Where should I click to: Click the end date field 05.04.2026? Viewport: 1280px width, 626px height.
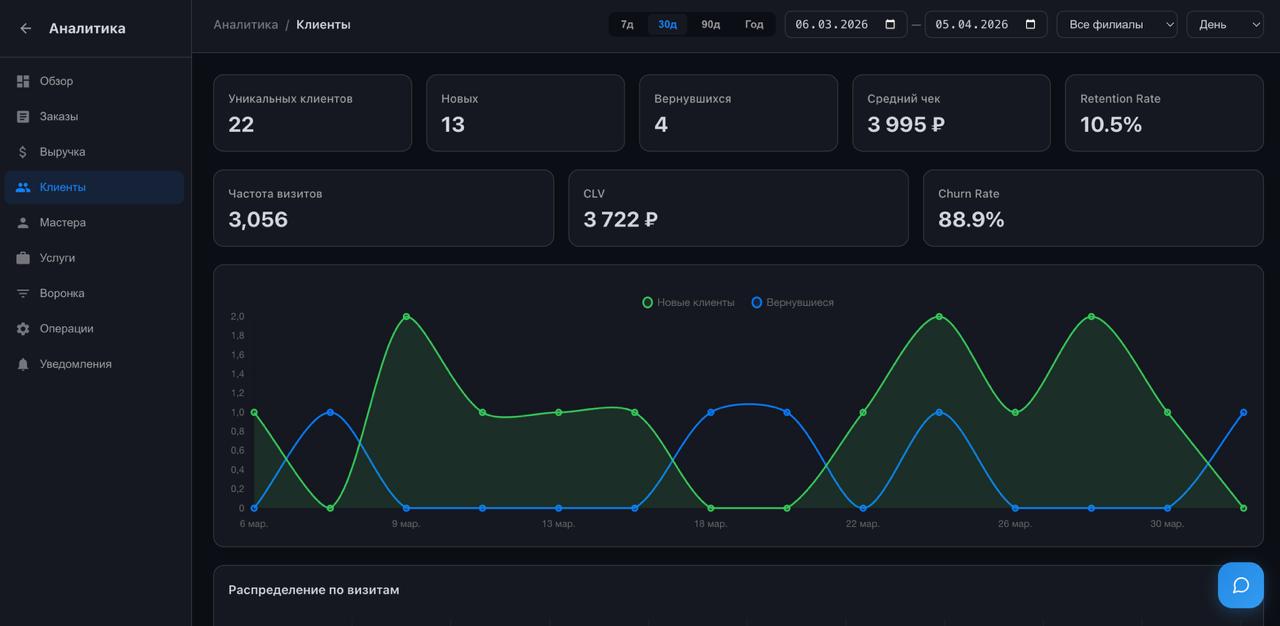(972, 25)
